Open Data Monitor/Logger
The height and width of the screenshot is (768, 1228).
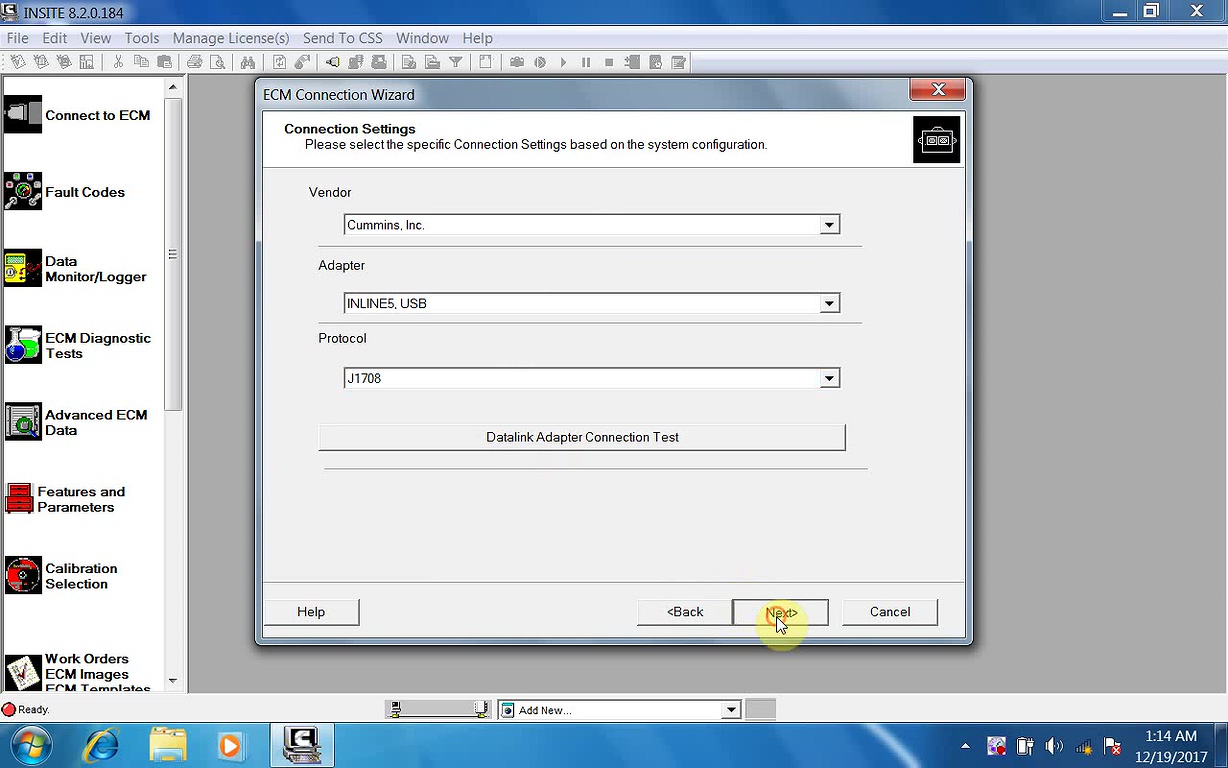coord(76,269)
